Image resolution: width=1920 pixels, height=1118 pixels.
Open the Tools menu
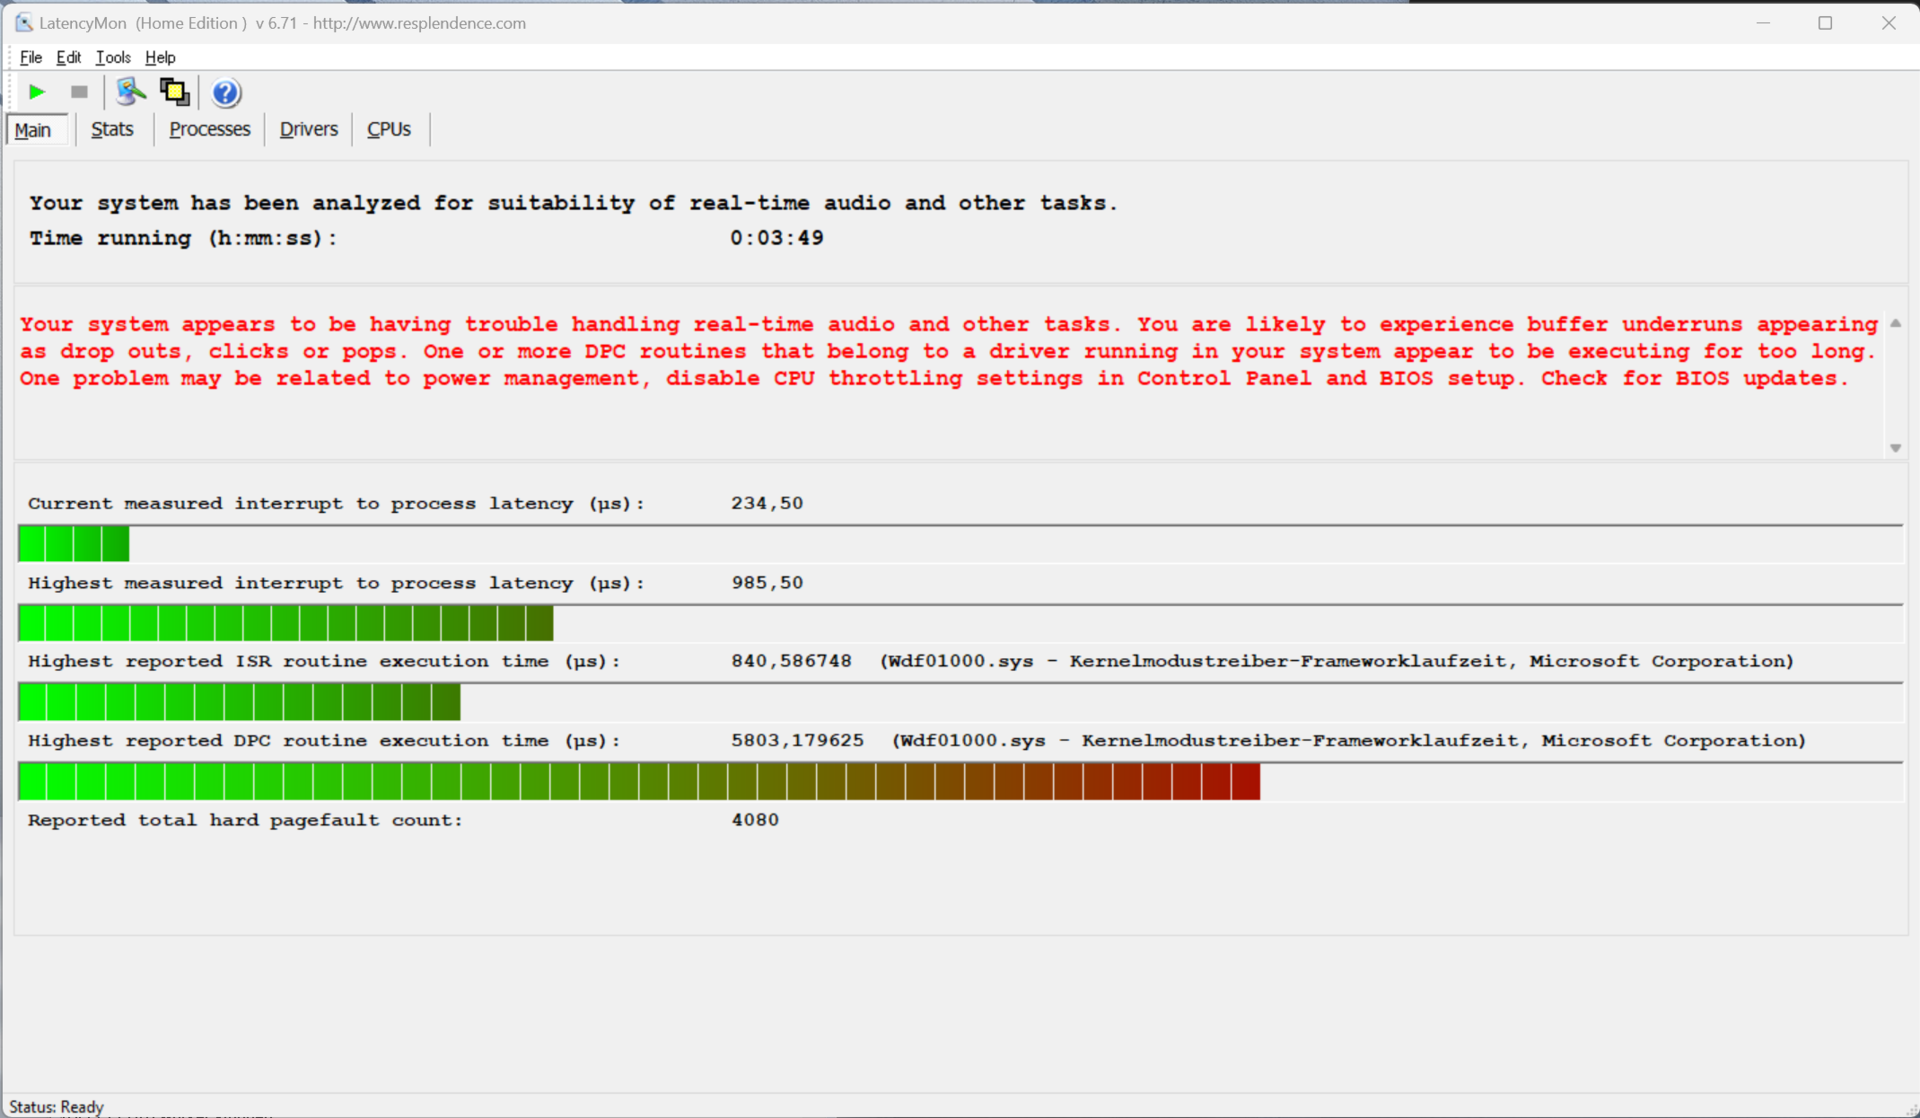tap(112, 57)
